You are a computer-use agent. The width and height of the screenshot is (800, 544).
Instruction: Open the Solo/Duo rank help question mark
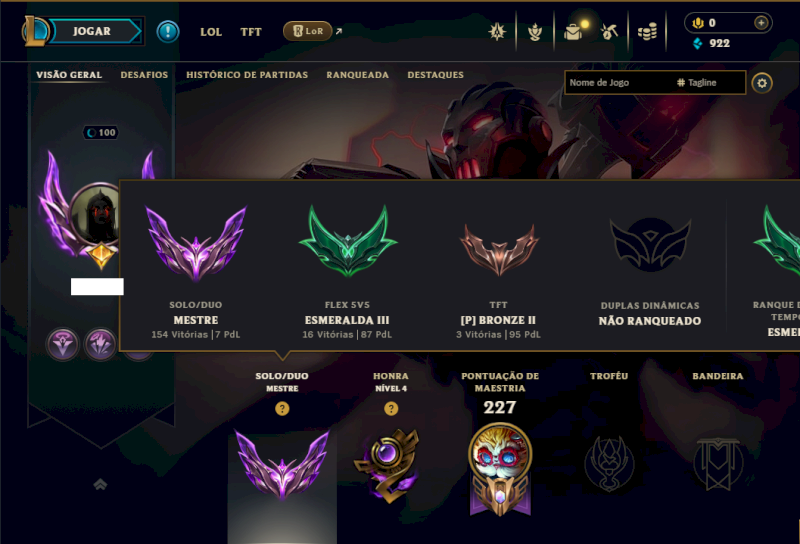point(282,408)
